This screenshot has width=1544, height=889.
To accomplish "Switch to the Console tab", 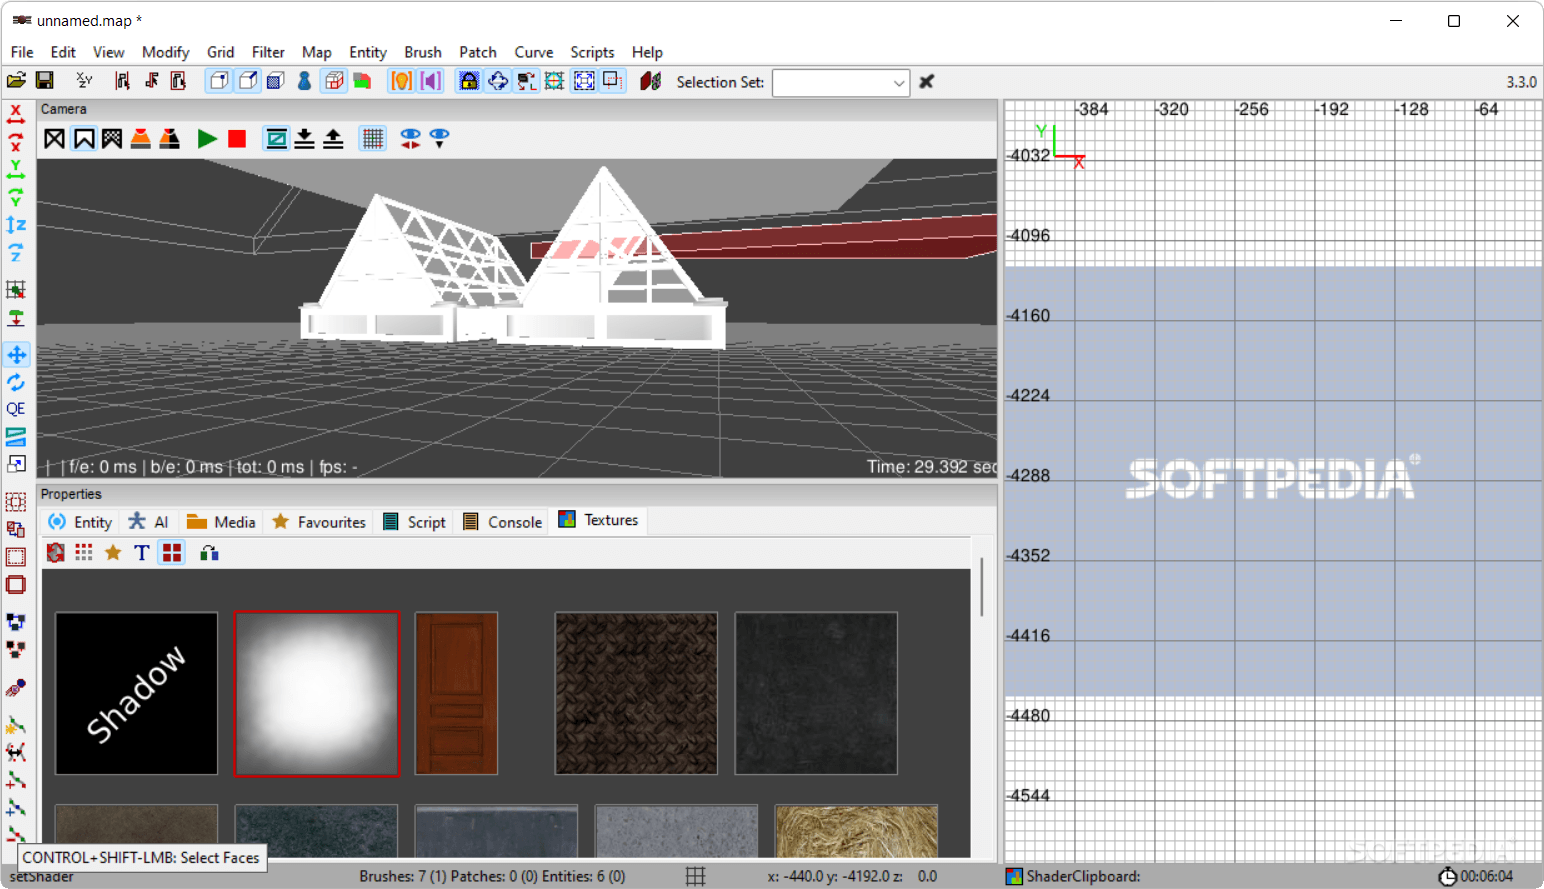I will 502,522.
